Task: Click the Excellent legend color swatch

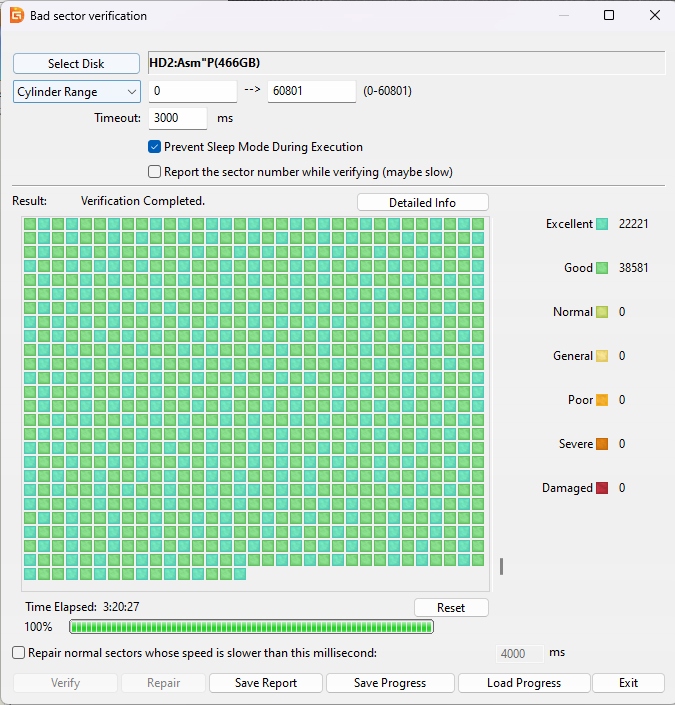Action: [602, 224]
